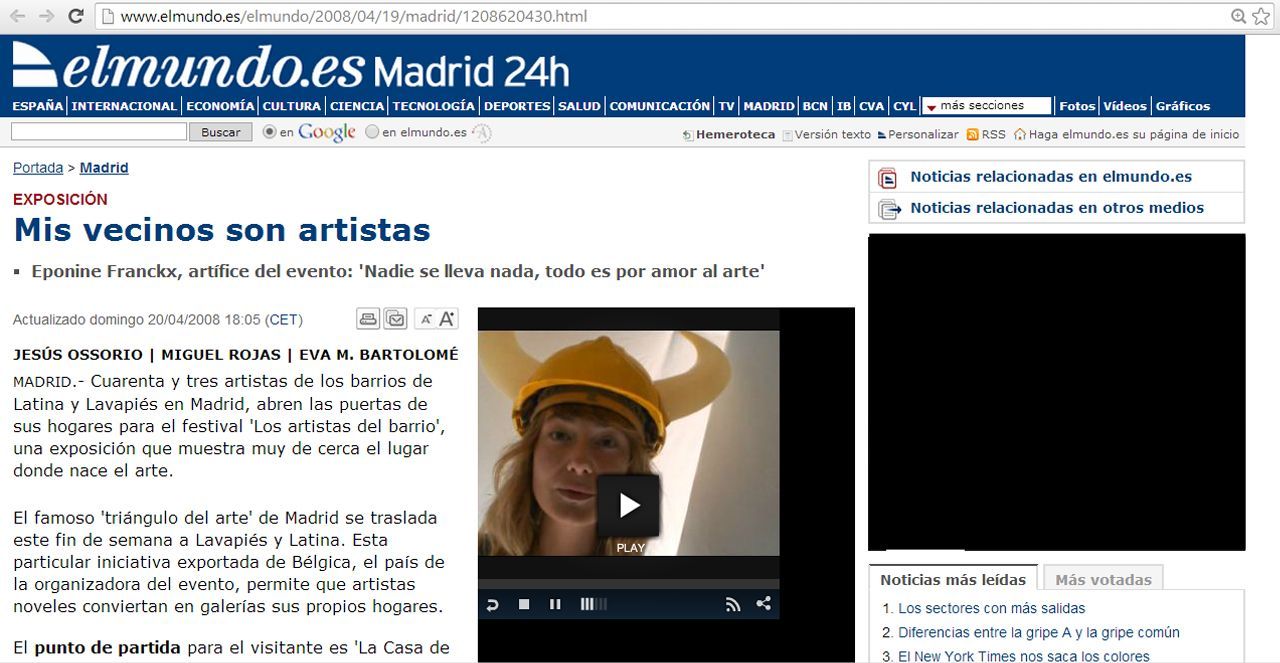Play the video with the central play button
The width and height of the screenshot is (1280, 663).
click(x=628, y=505)
